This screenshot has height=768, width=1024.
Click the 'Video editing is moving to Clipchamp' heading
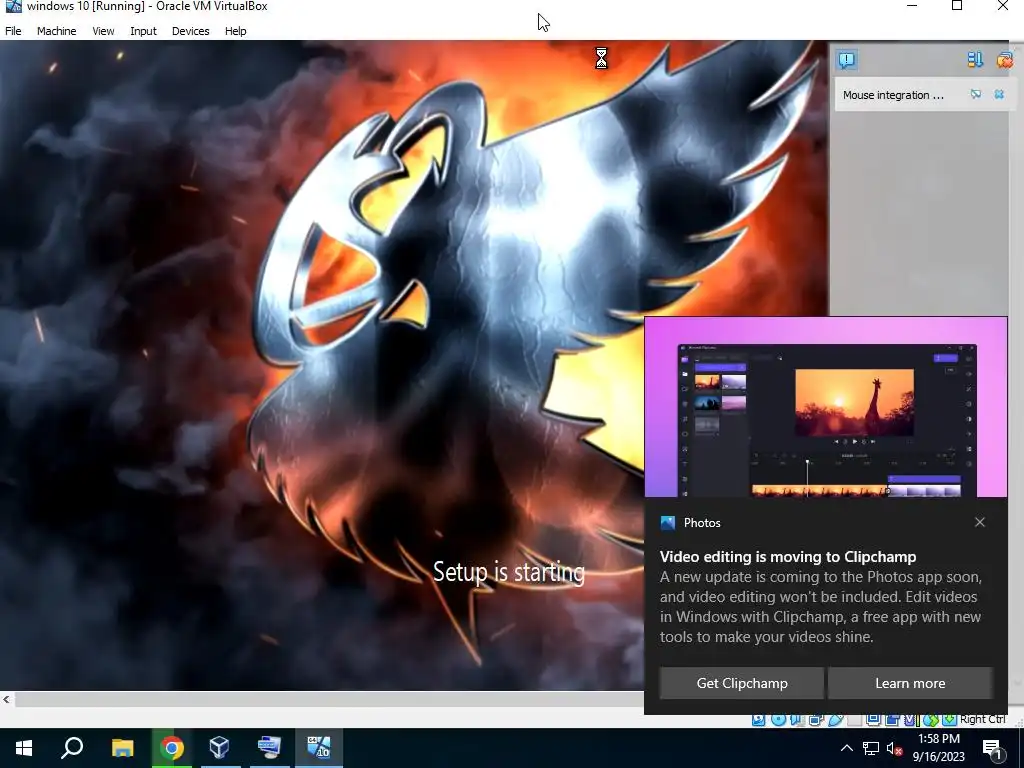(788, 556)
